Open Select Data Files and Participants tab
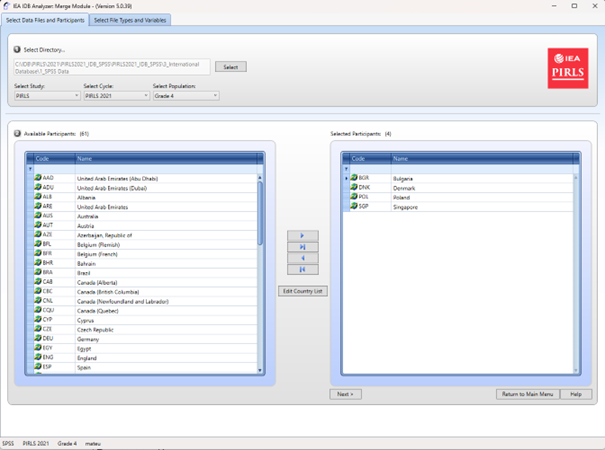The image size is (605, 450). click(x=44, y=20)
